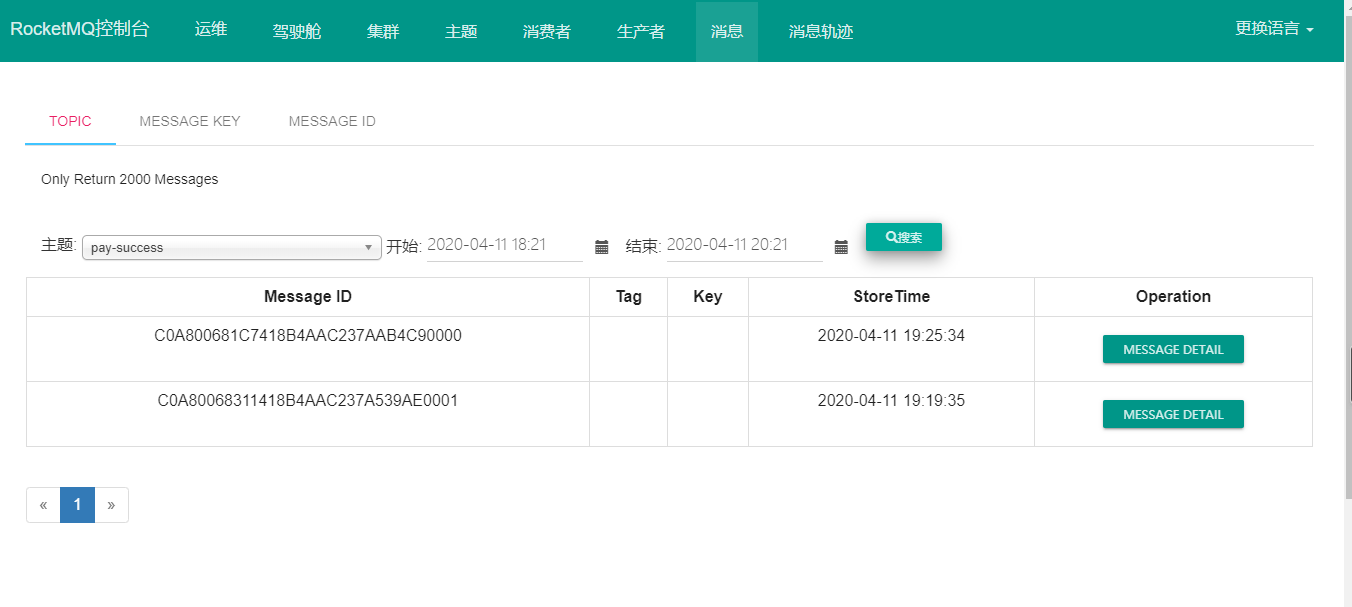Go to the previous page arrow
This screenshot has width=1352, height=607.
[x=43, y=505]
